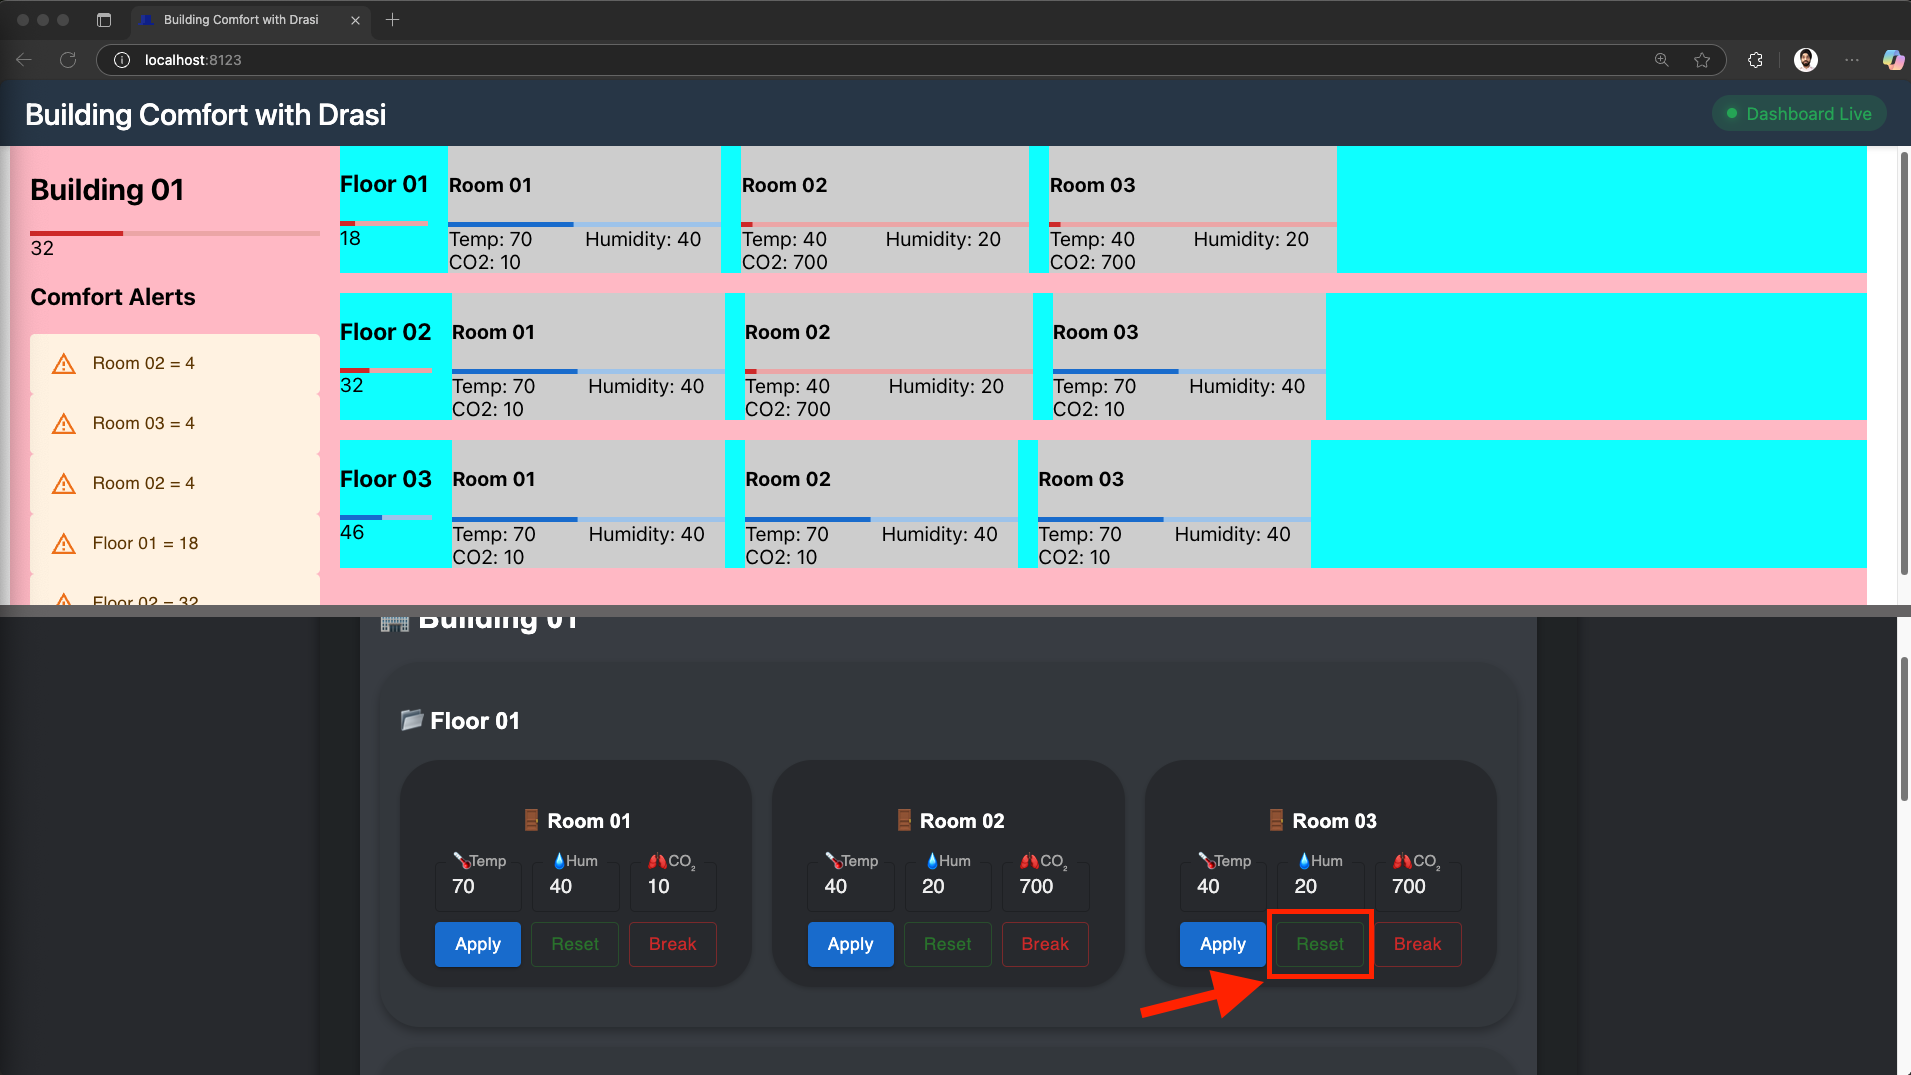Click Room 01 Temp input field

(x=478, y=887)
